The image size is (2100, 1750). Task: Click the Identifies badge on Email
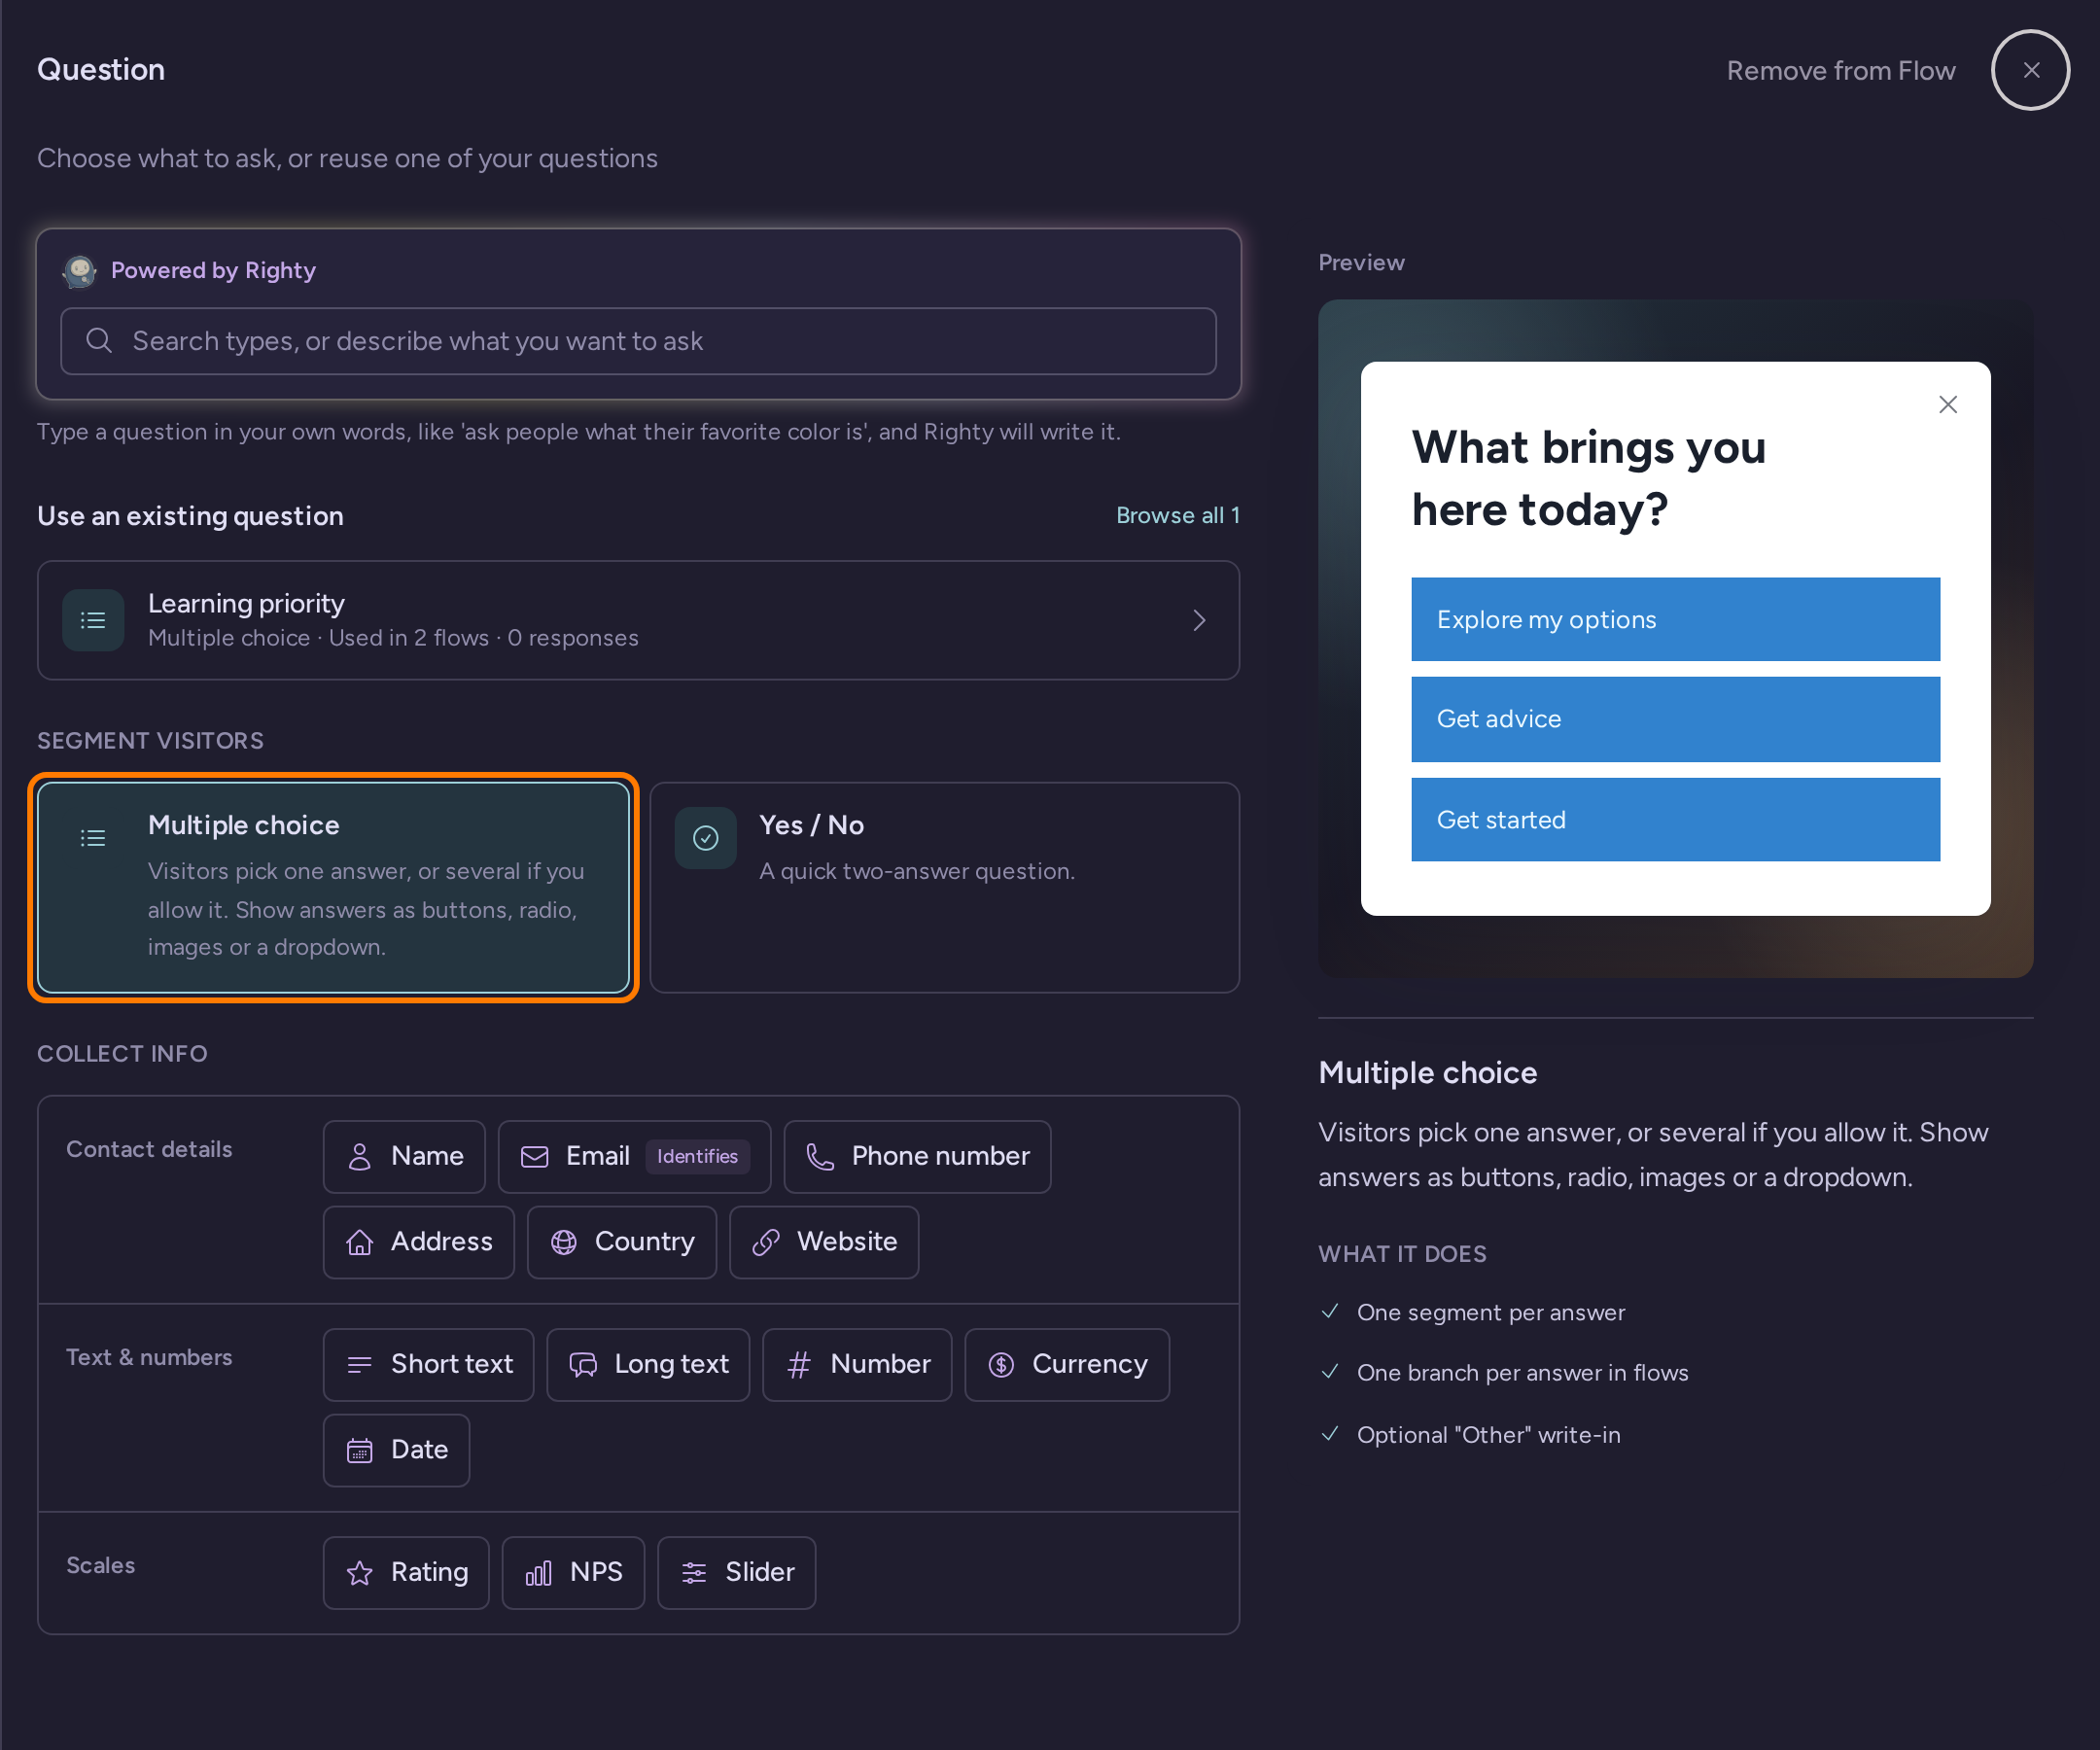pyautogui.click(x=697, y=1156)
